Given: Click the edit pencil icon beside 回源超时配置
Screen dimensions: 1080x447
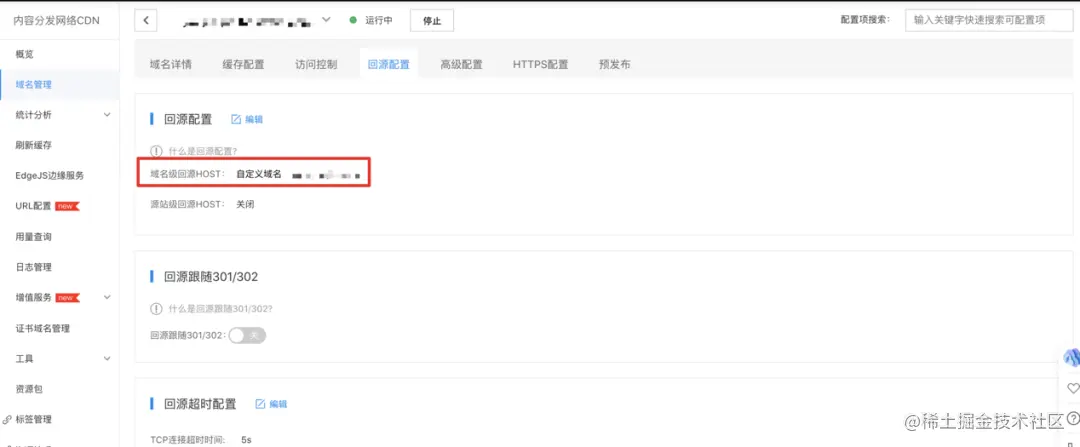Looking at the screenshot, I should tap(260, 404).
